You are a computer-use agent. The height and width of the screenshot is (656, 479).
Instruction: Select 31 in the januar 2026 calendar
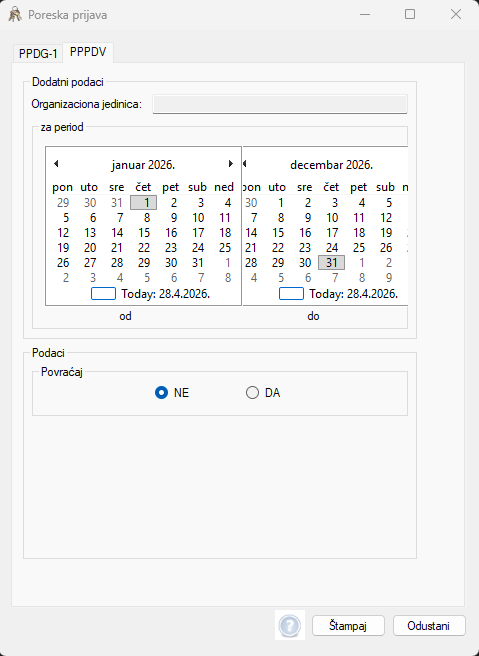coord(198,263)
